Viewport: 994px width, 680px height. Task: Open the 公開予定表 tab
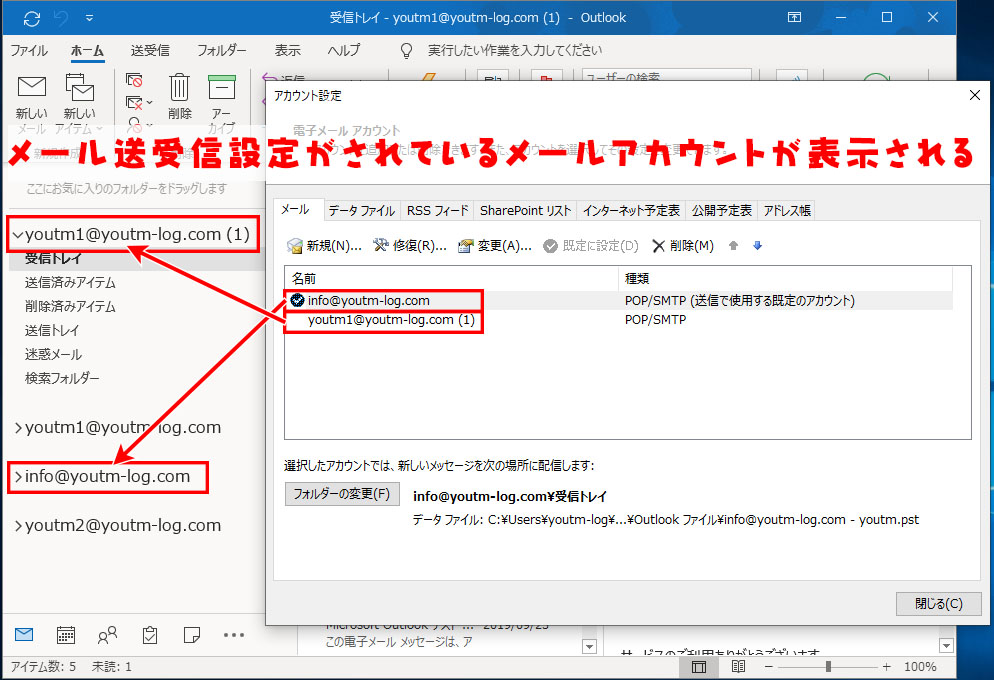[x=721, y=210]
